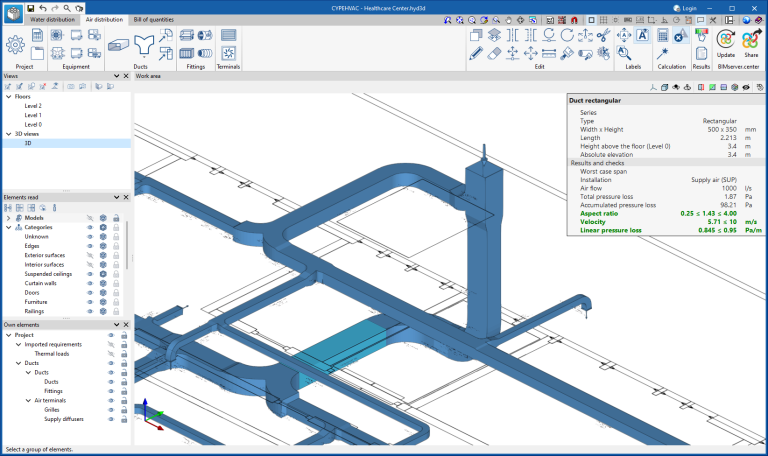Click the show errors warning icon

[680, 35]
